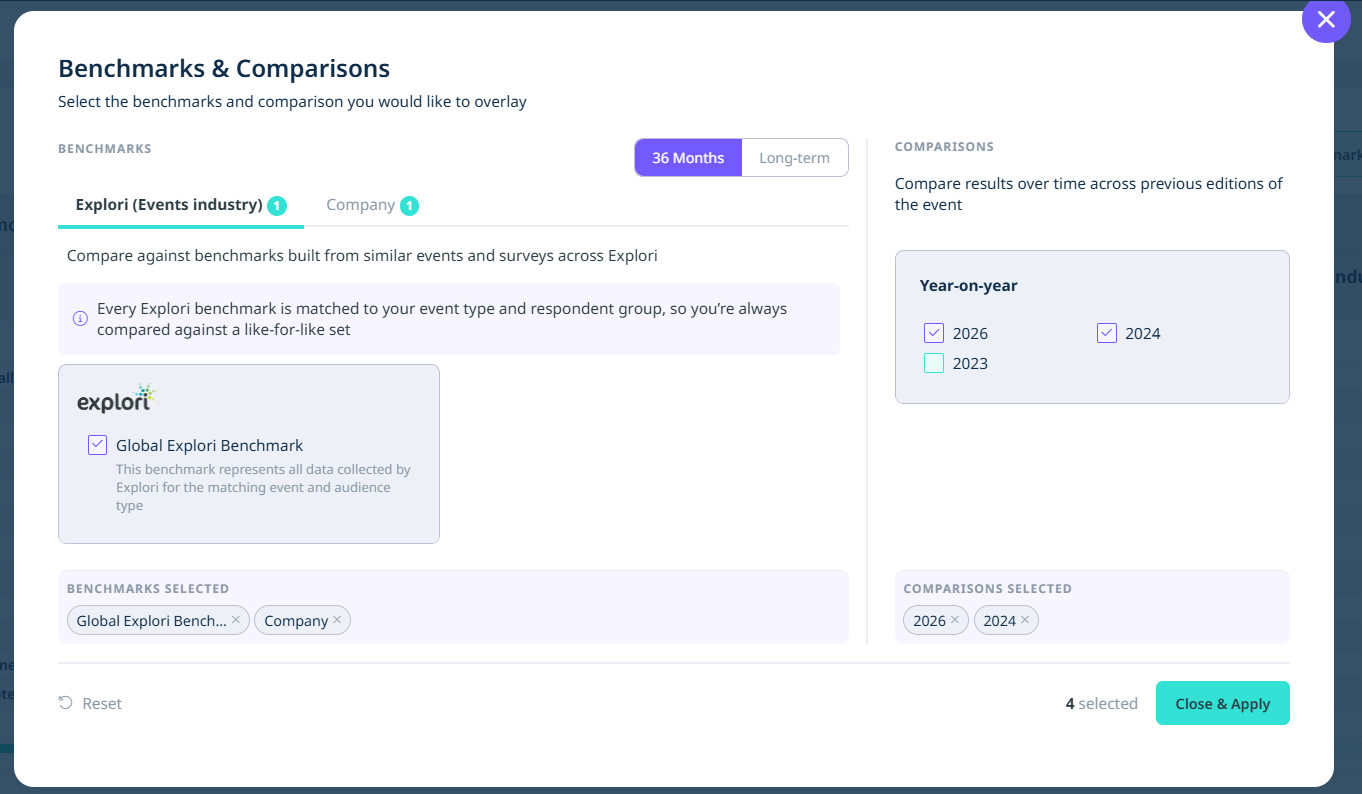Viewport: 1362px width, 794px height.
Task: Click the Reset circular arrow icon
Action: click(66, 703)
